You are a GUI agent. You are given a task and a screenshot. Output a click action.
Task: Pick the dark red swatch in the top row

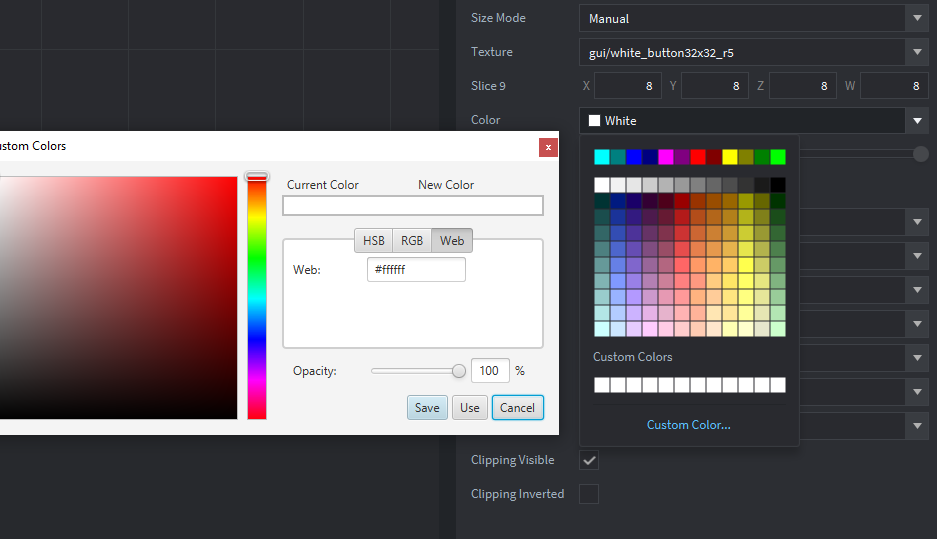[714, 157]
